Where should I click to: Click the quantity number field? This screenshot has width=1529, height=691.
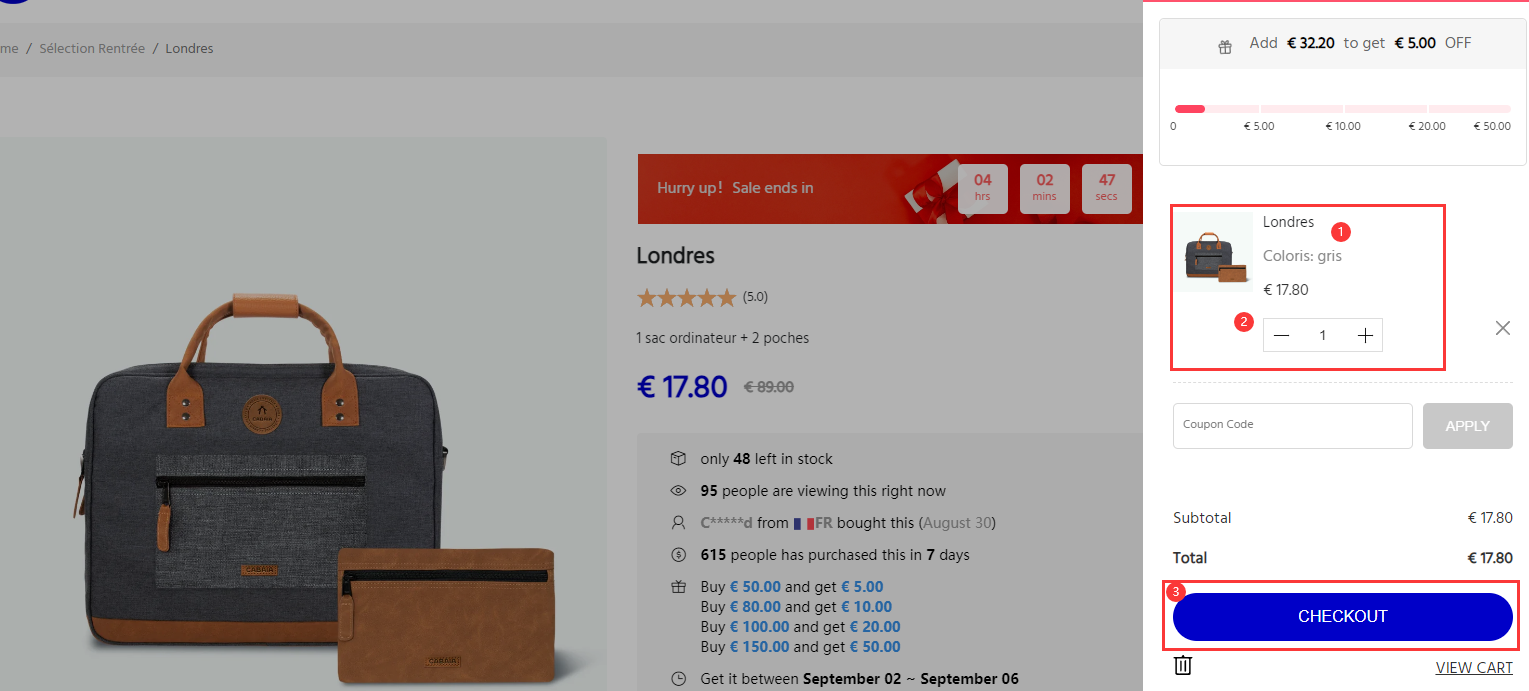(x=1323, y=336)
